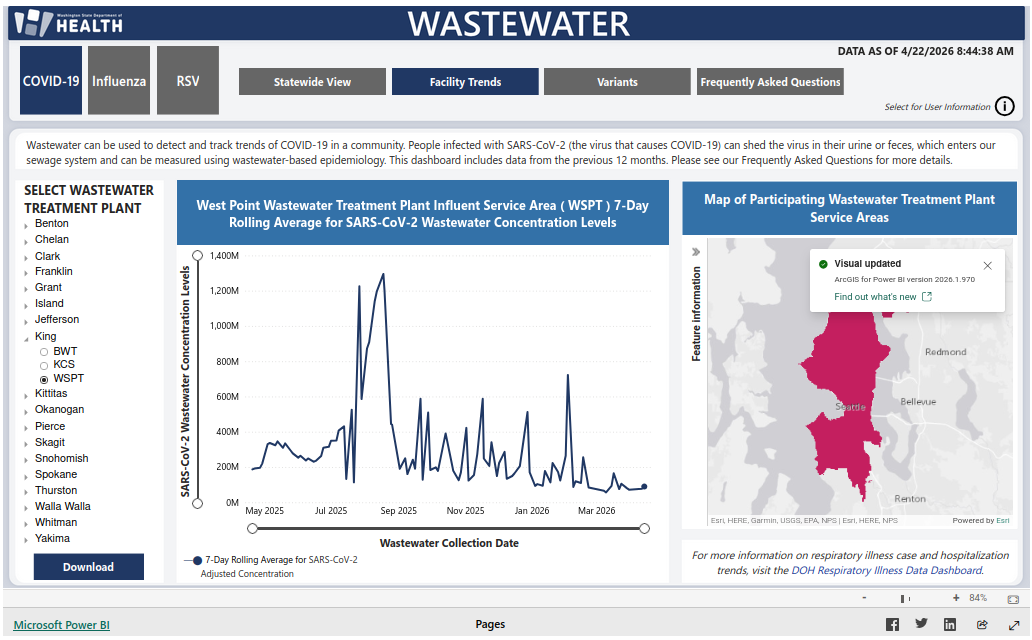Select the WSPT radio button
The height and width of the screenshot is (640, 1032).
44,380
